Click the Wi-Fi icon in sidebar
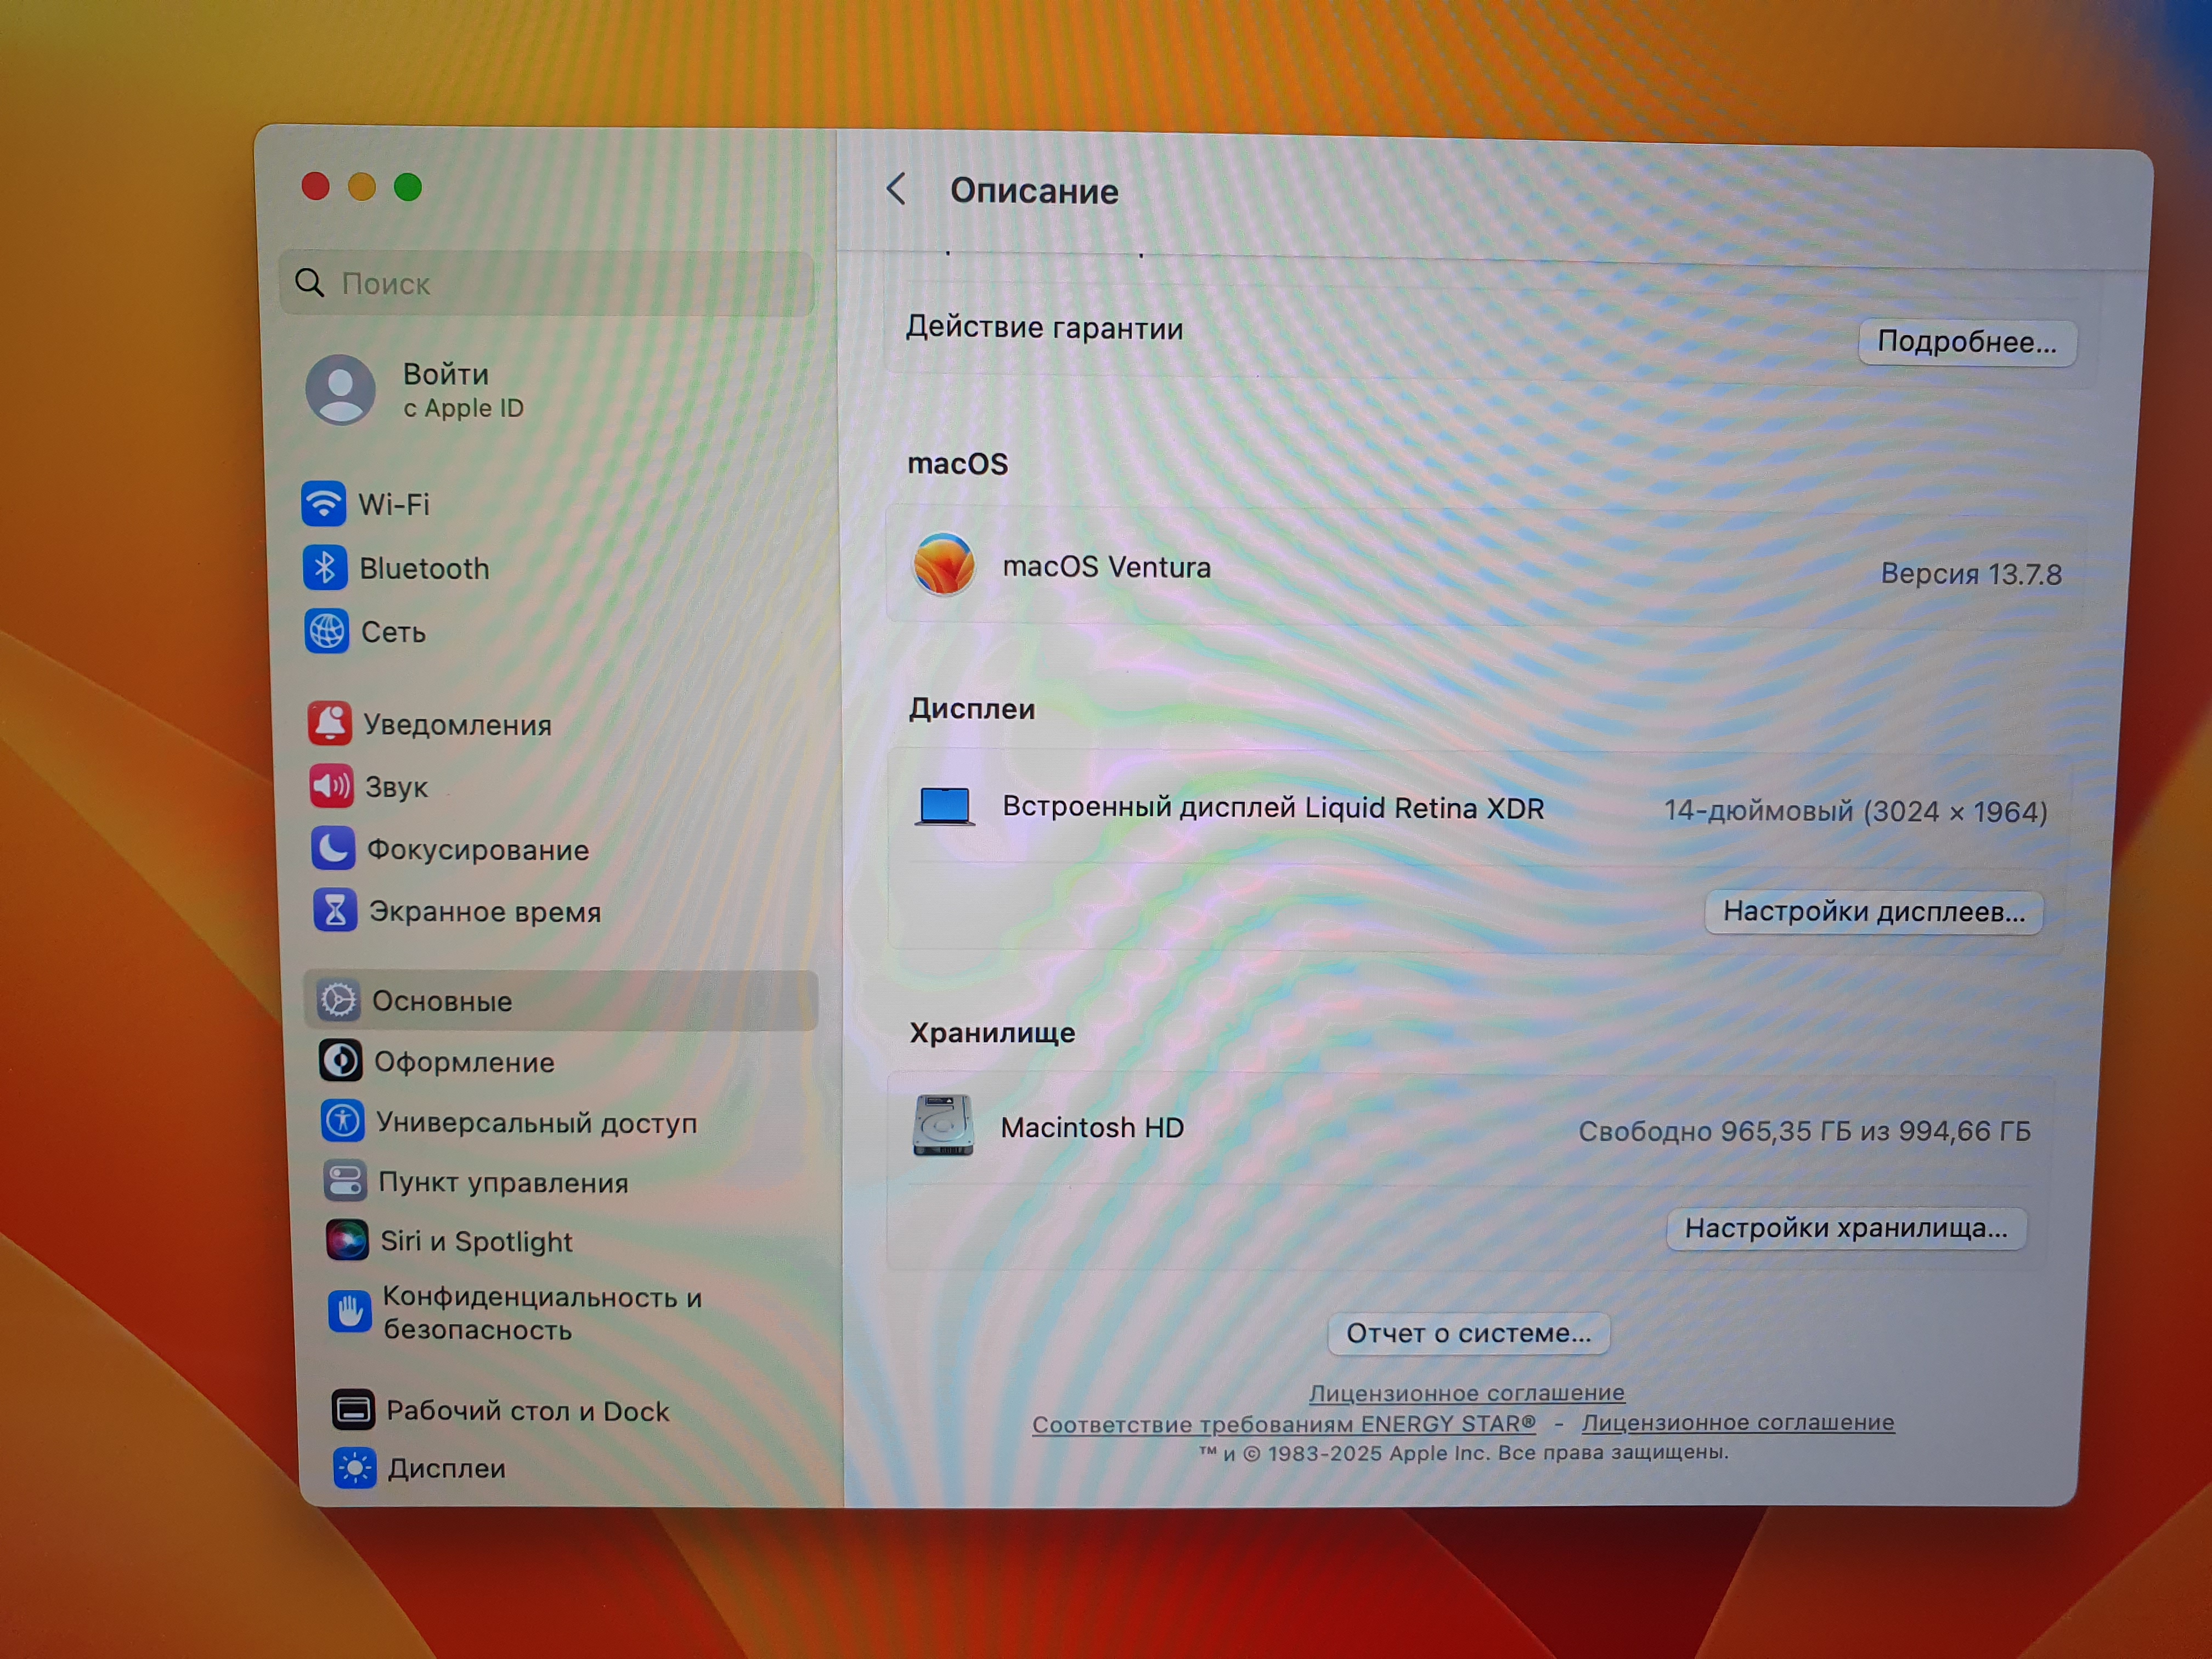 [323, 503]
